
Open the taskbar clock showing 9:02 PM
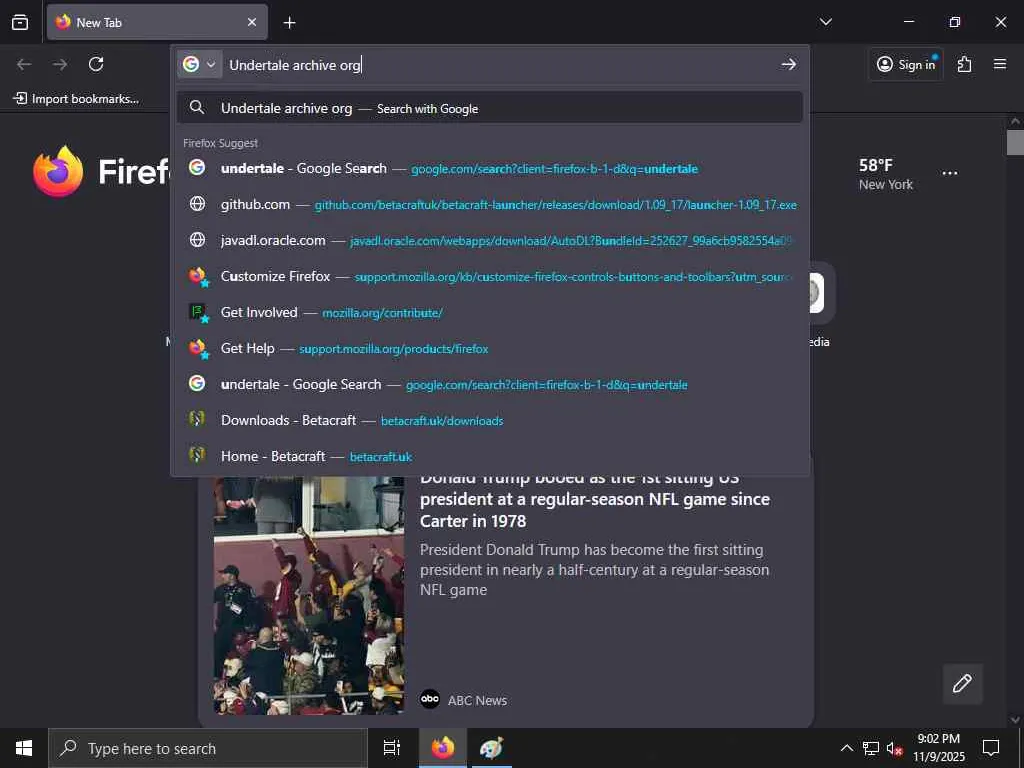coord(938,748)
